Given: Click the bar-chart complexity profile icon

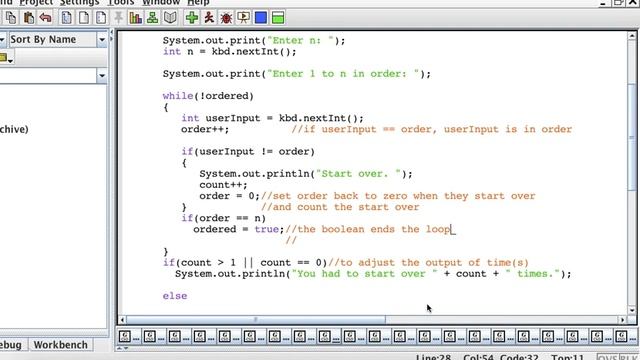Looking at the screenshot, I should pos(135,18).
